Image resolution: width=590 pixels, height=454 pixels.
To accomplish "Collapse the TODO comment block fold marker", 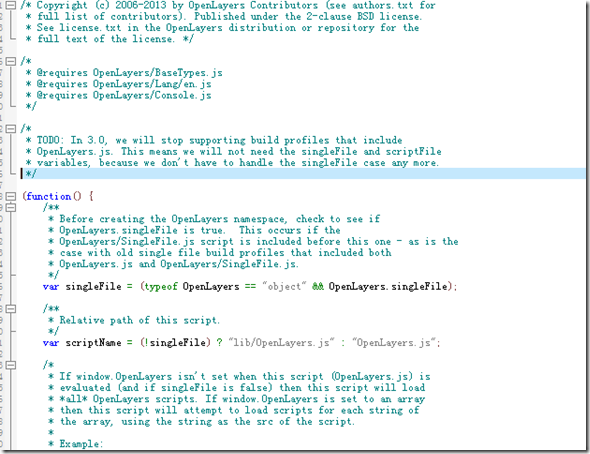I will (x=12, y=129).
